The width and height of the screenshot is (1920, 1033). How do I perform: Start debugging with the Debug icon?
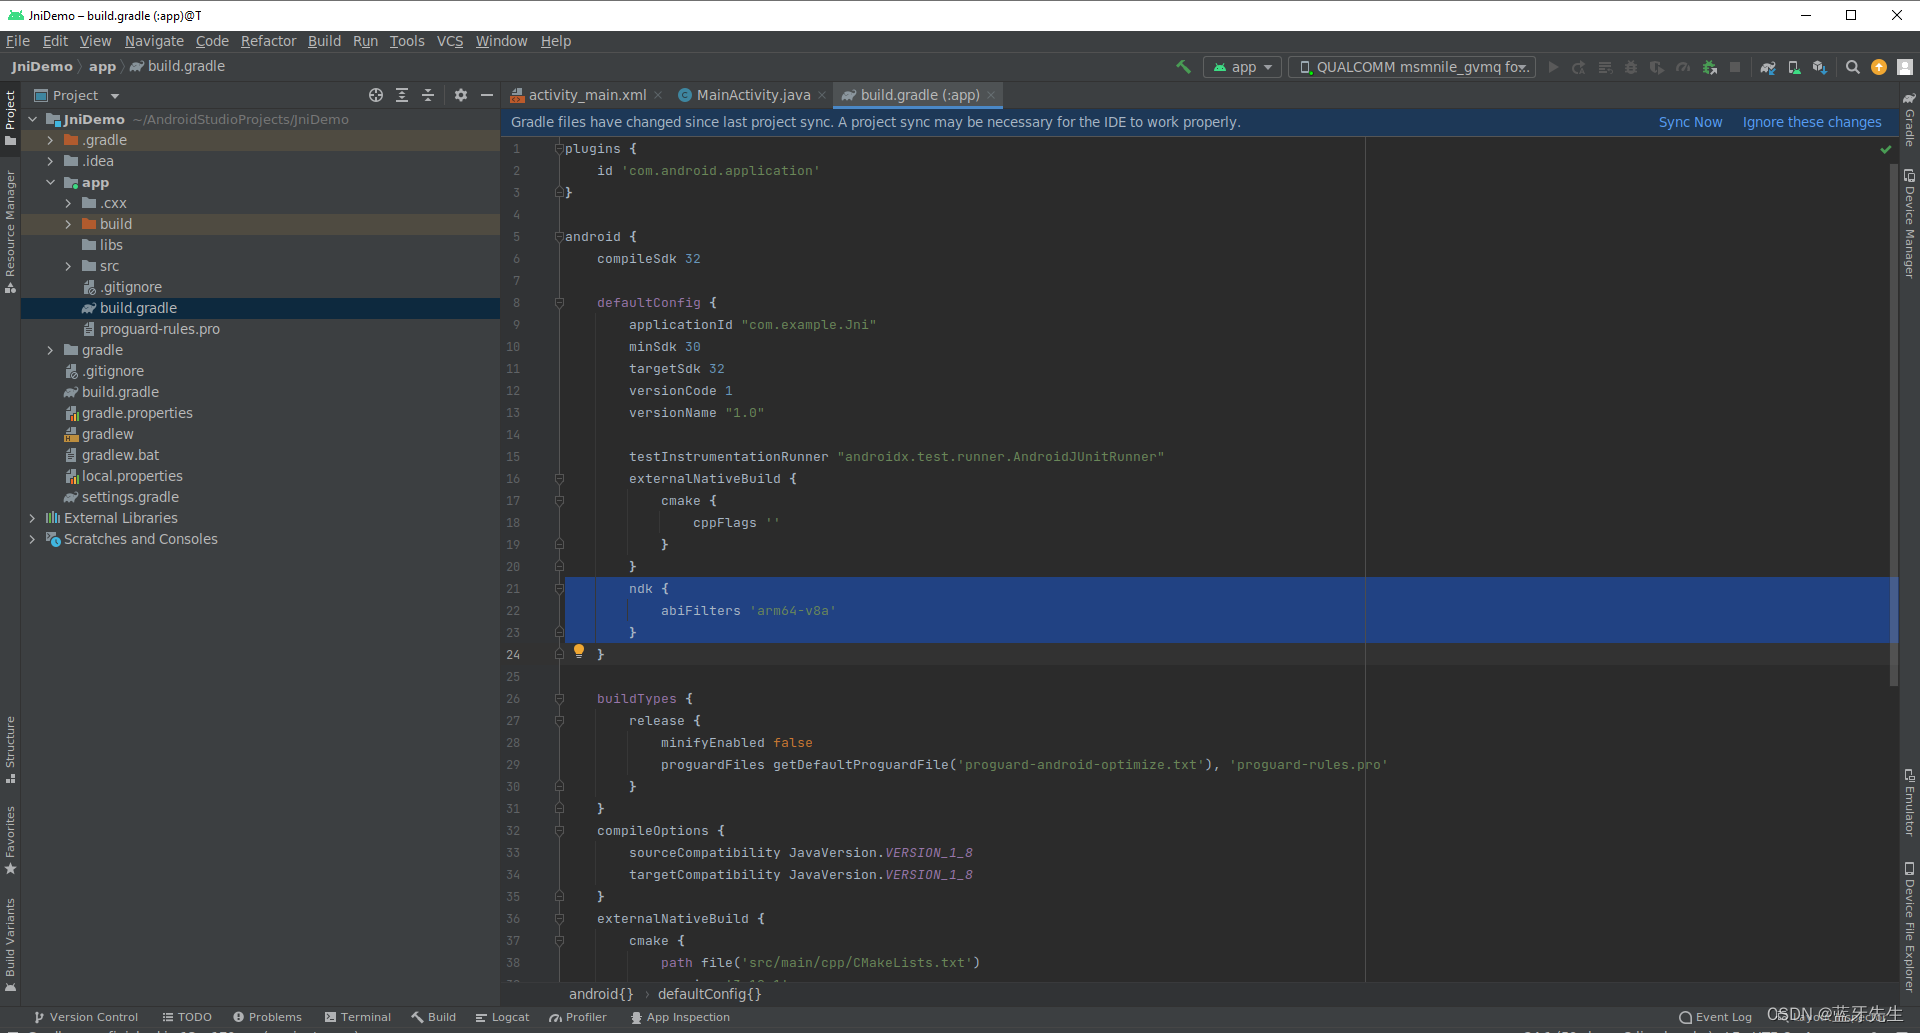pos(1632,67)
